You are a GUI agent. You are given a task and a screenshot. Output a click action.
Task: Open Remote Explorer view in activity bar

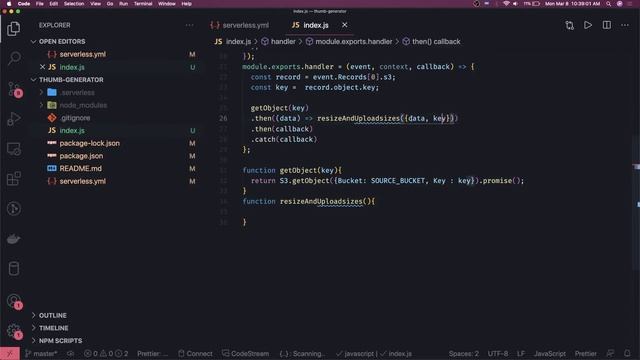14,149
